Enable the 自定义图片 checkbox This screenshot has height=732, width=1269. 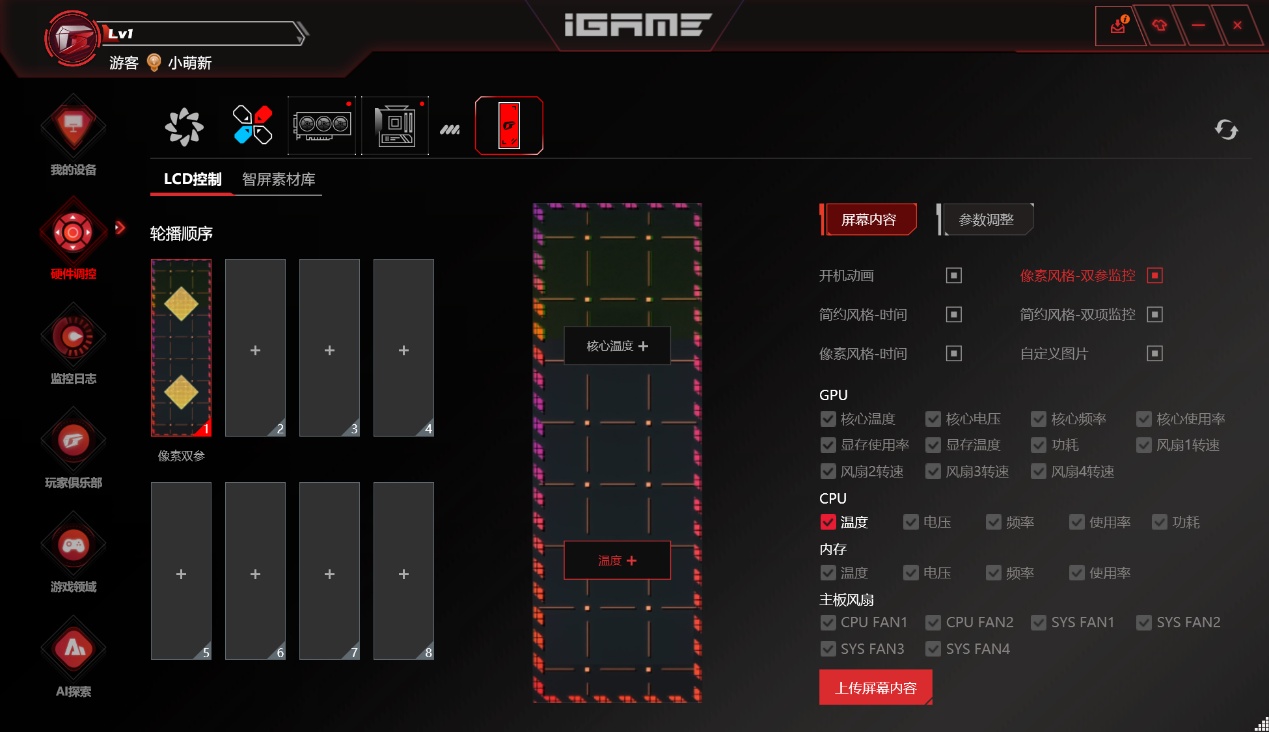coord(1155,353)
